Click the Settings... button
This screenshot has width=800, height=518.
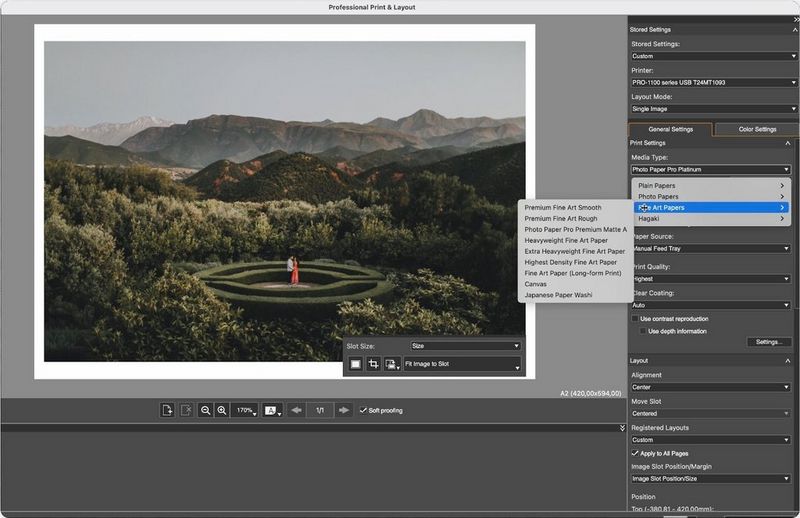point(768,342)
